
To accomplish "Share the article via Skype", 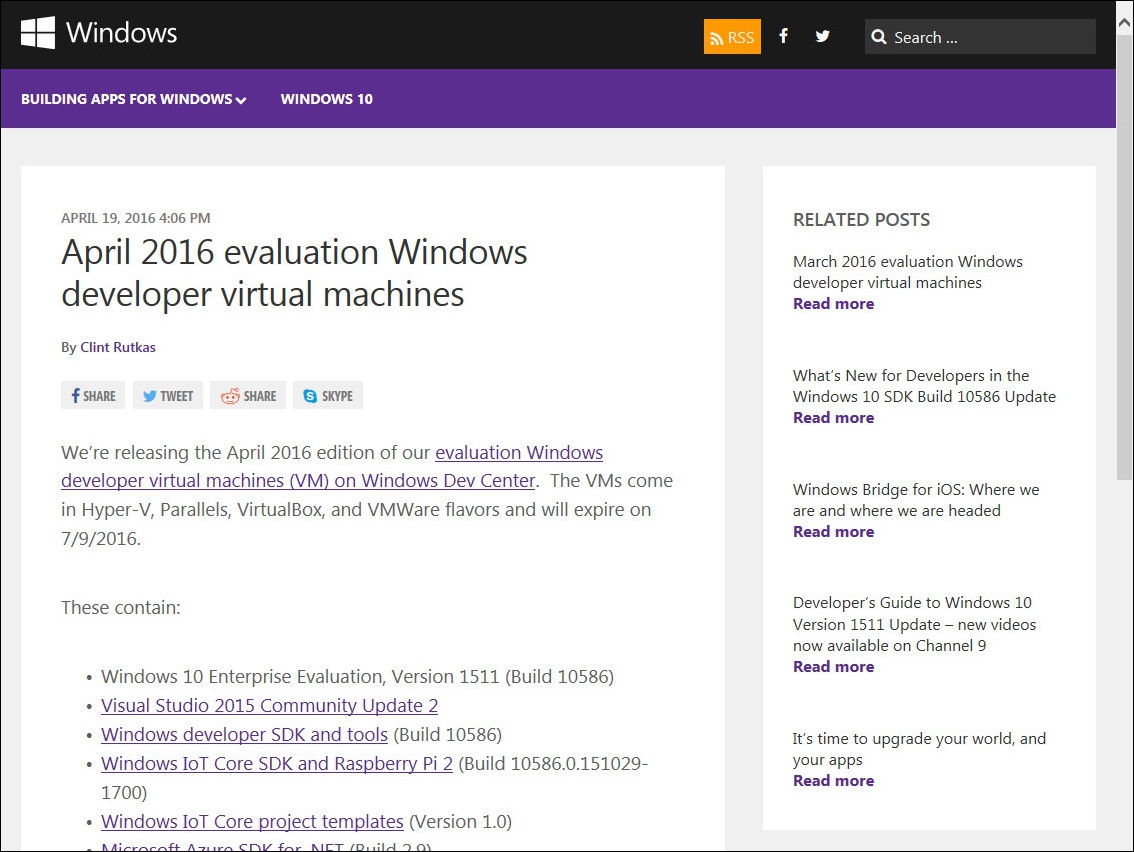I will pos(327,395).
